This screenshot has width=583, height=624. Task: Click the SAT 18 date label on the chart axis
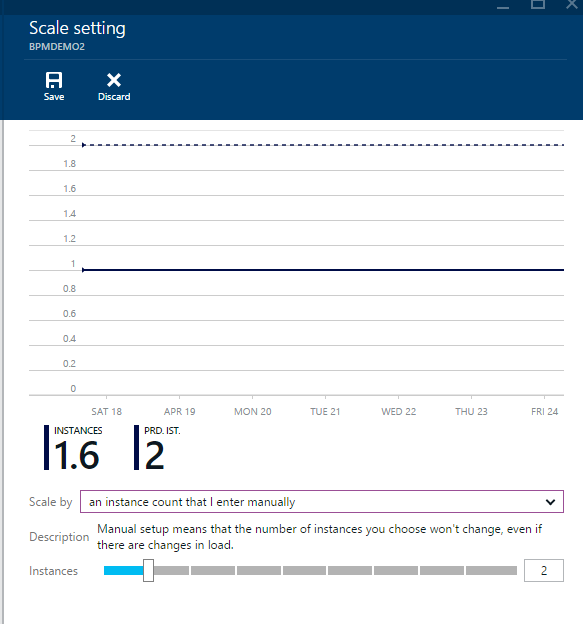[x=106, y=411]
